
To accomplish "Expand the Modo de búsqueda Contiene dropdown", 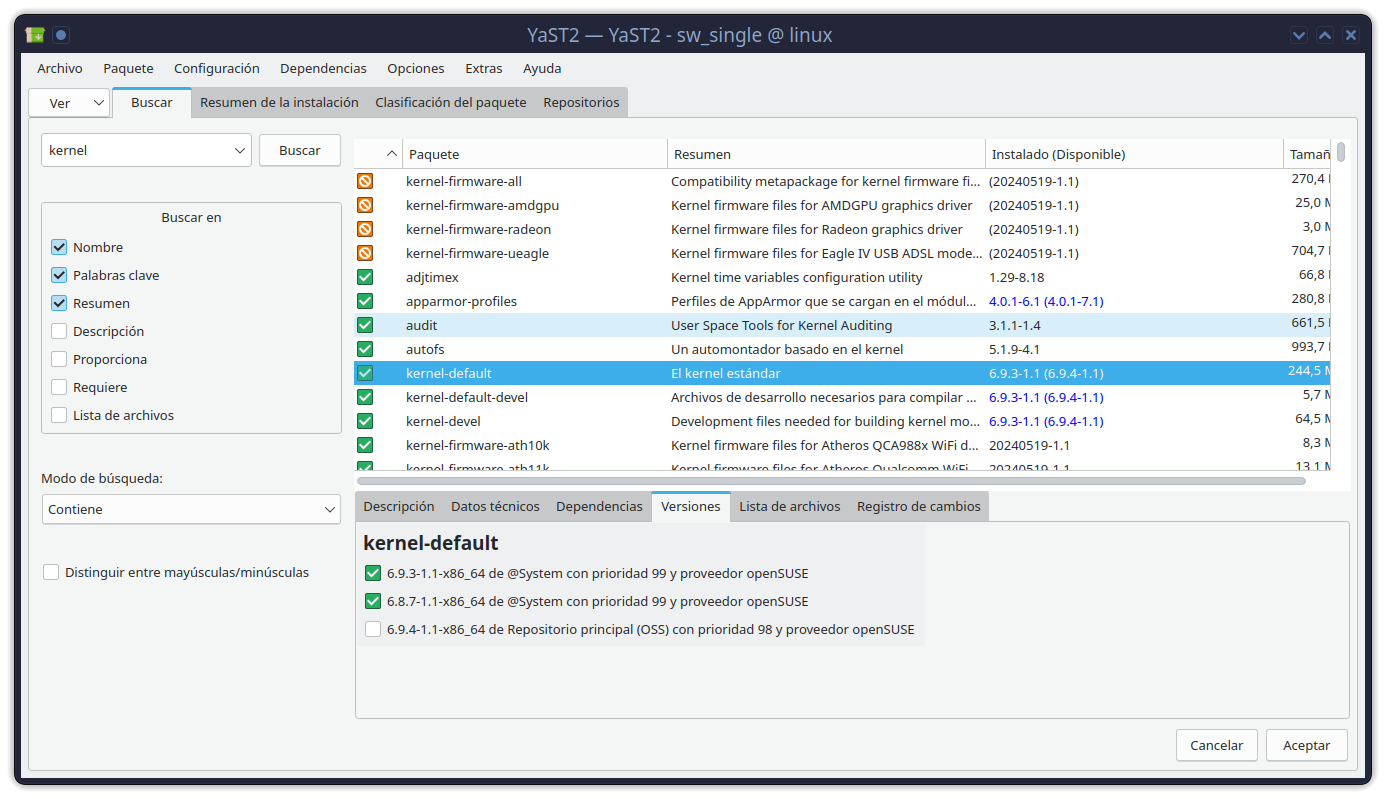I will (x=191, y=509).
